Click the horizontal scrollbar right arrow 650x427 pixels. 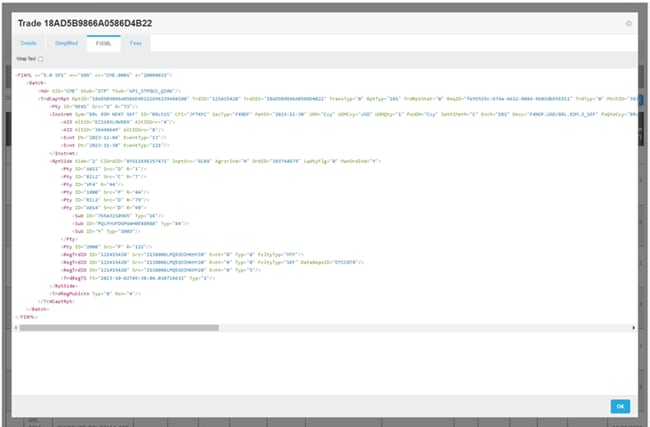[632, 326]
